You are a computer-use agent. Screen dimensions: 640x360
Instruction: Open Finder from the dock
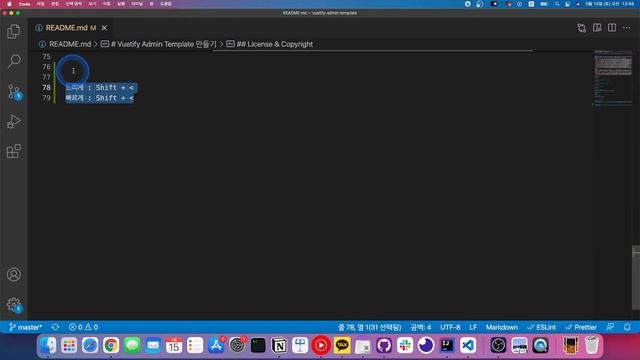click(48, 345)
